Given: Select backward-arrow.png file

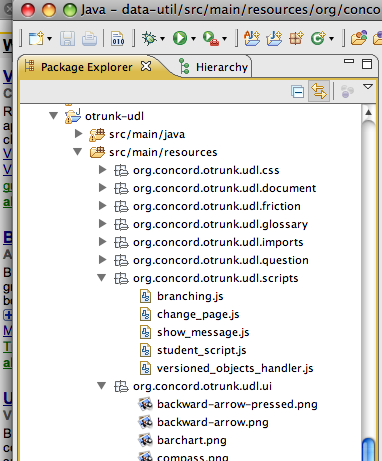Looking at the screenshot, I should coord(213,422).
